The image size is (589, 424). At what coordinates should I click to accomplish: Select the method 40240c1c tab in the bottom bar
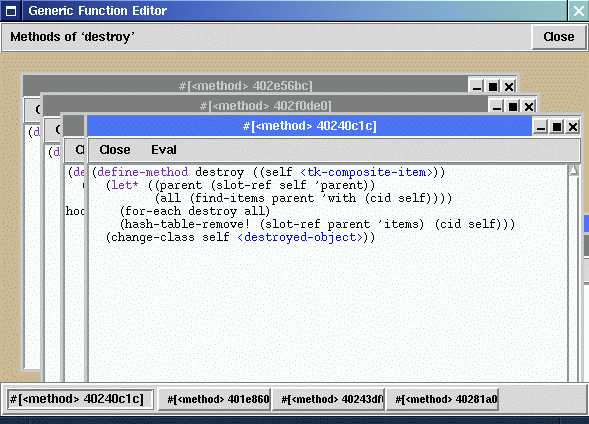click(x=80, y=399)
